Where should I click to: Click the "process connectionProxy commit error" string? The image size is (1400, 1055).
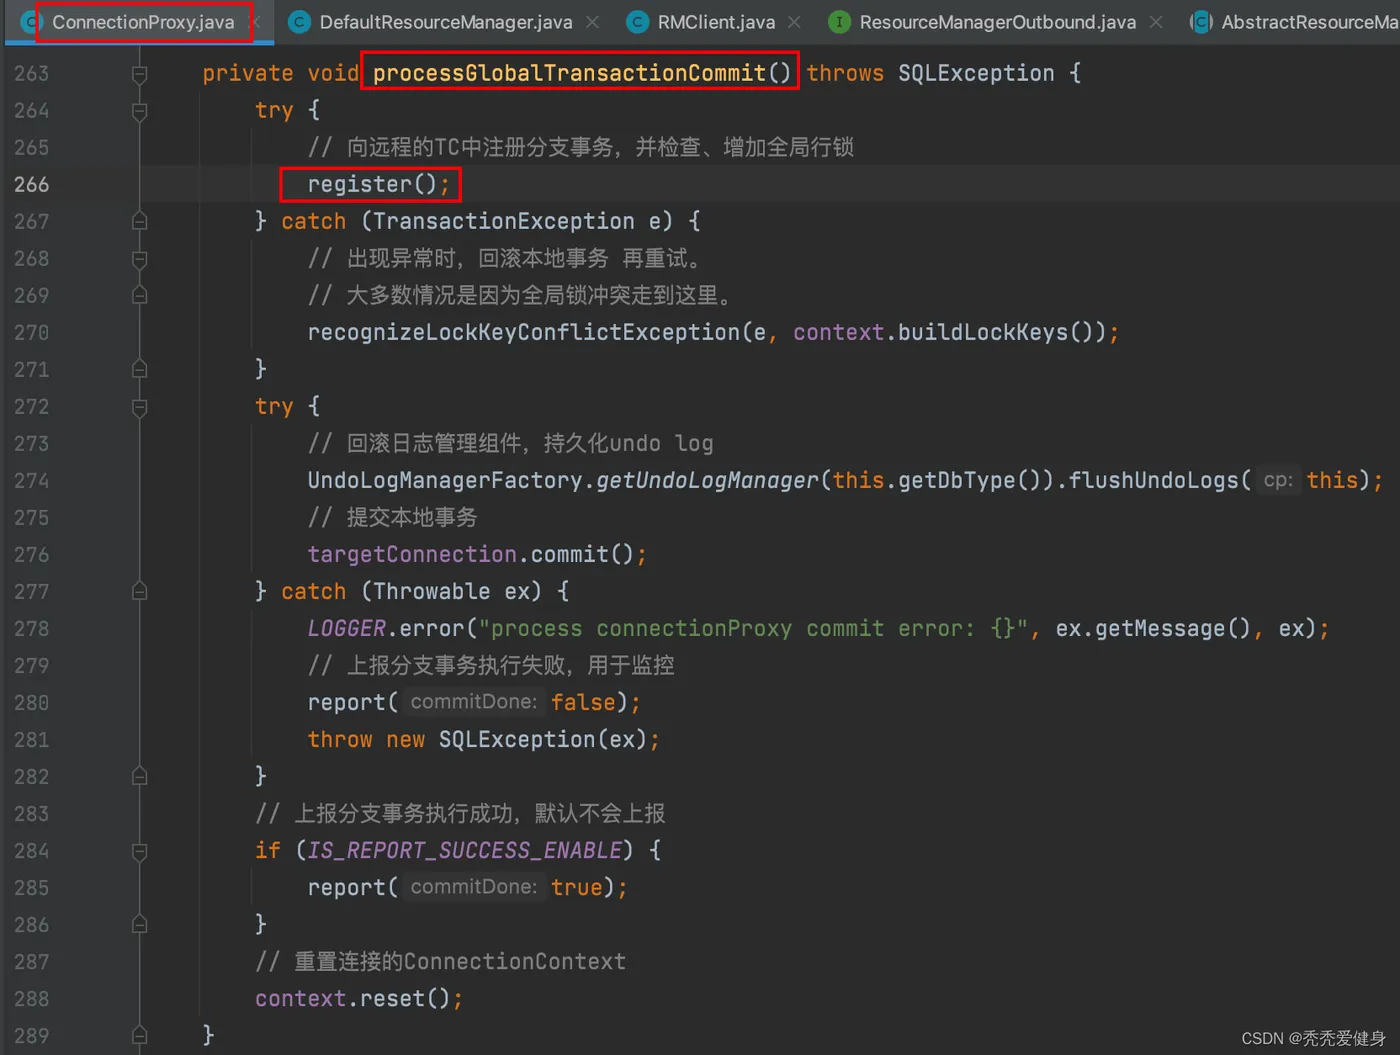(753, 628)
